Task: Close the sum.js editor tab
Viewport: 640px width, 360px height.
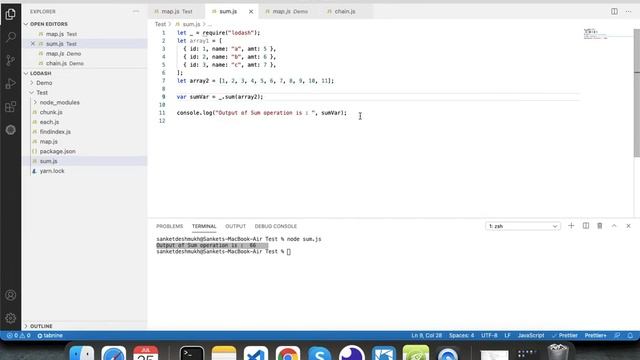Action: coord(251,11)
